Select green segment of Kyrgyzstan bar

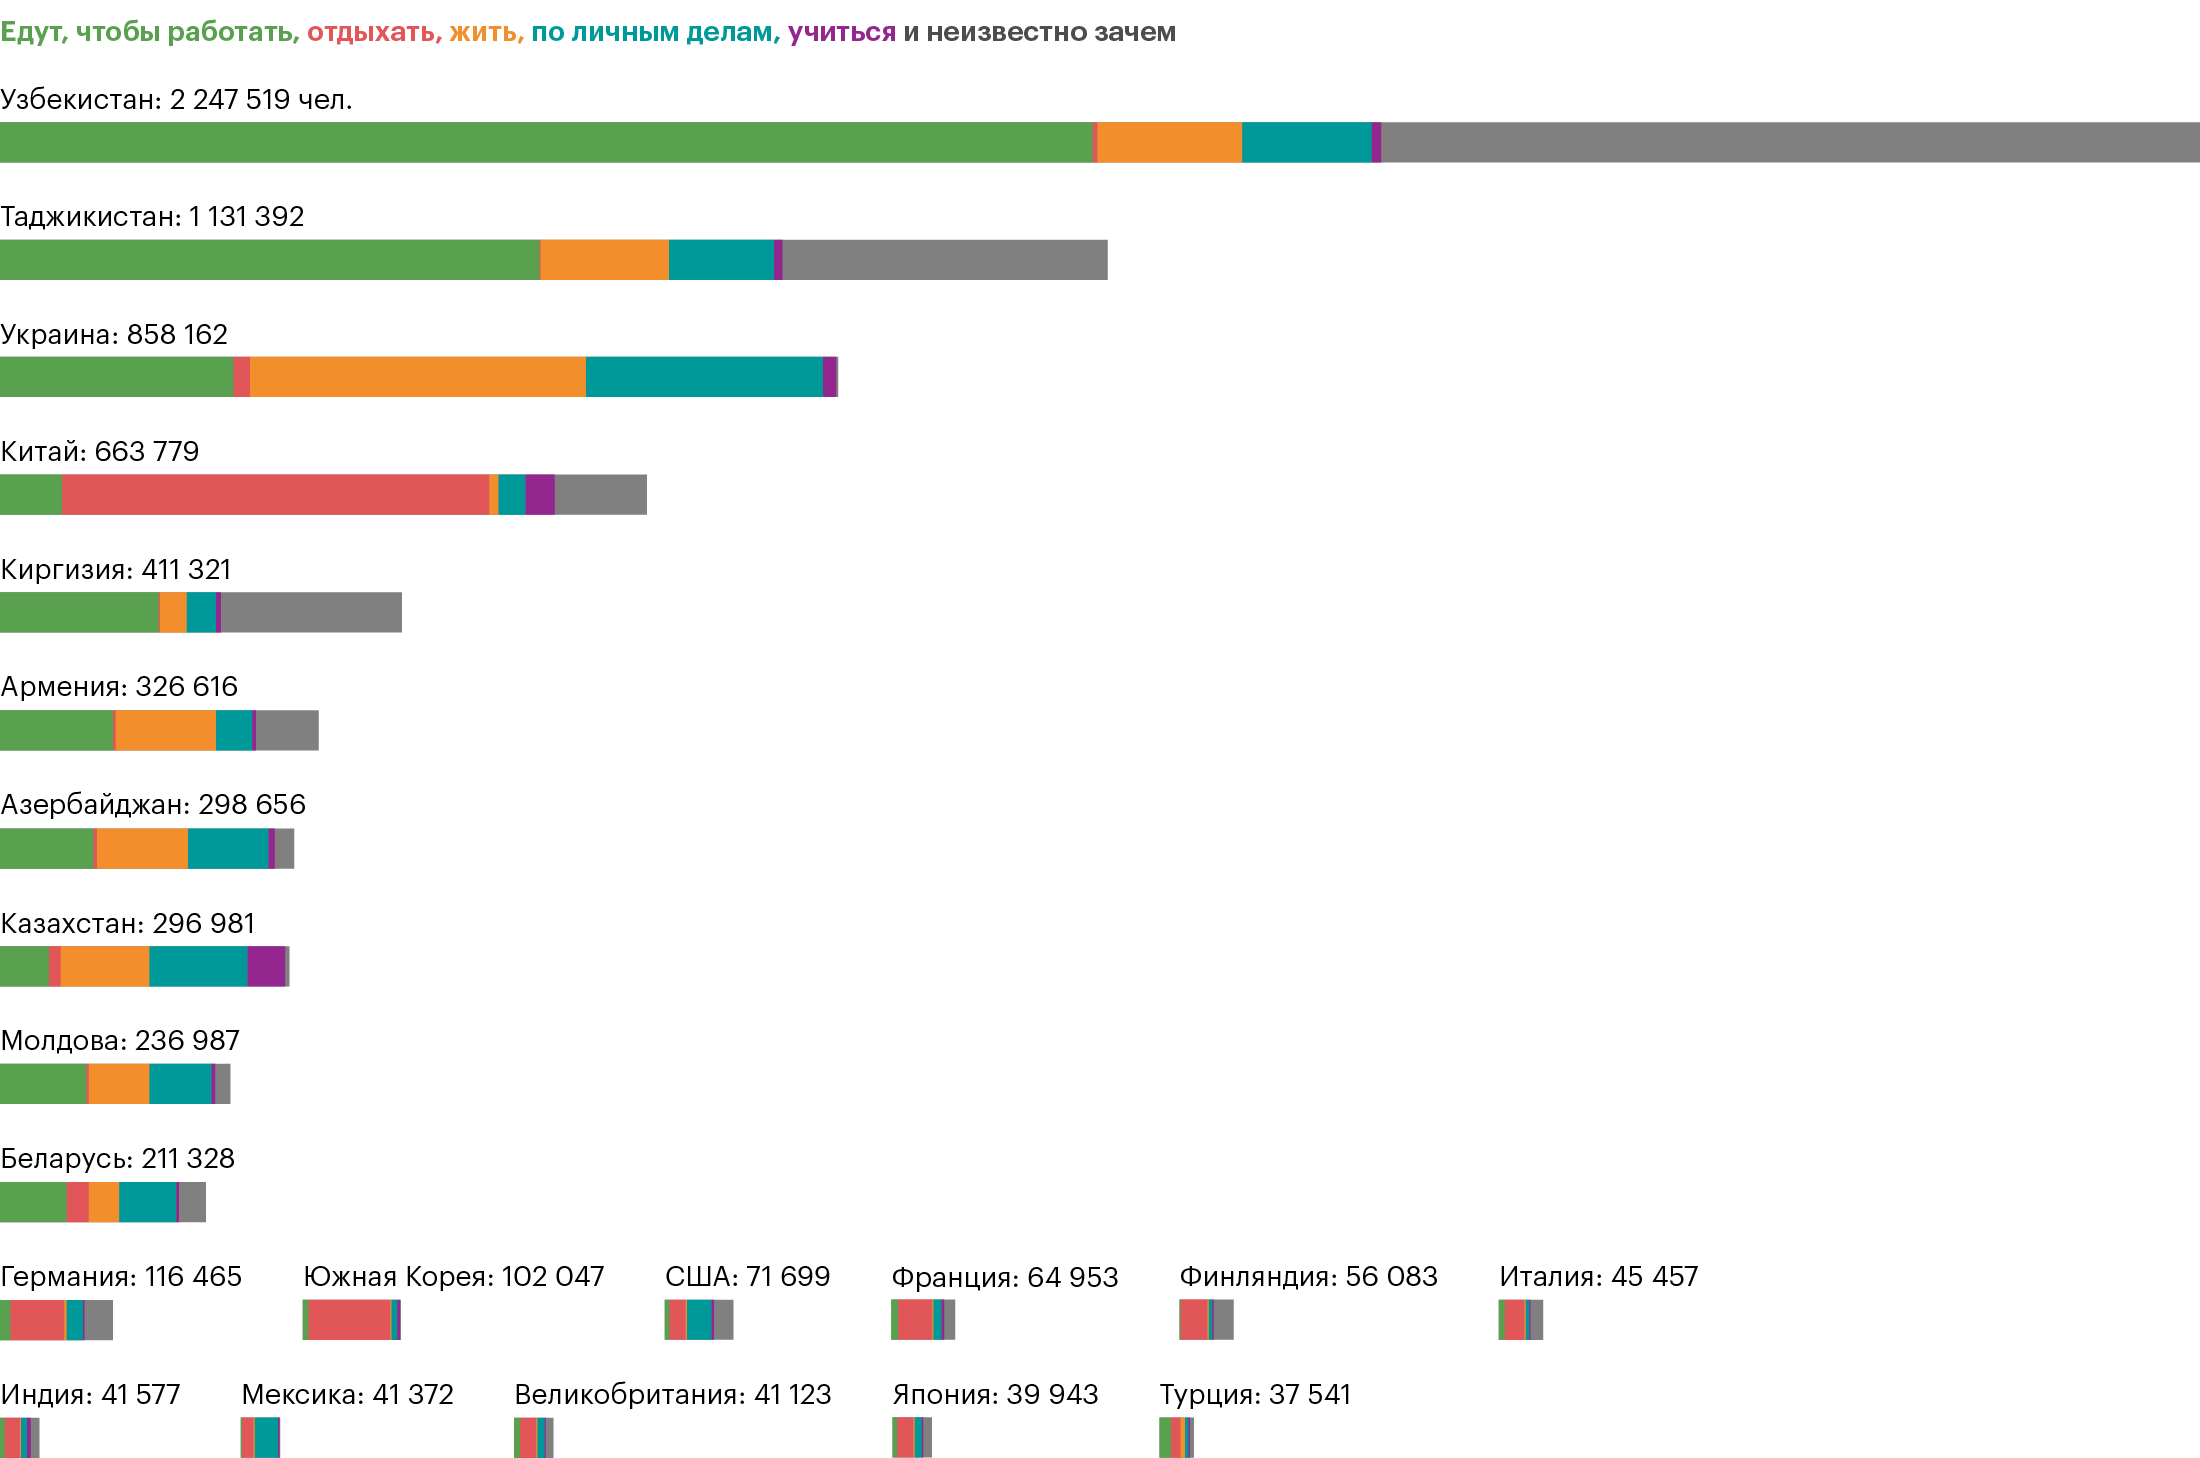click(x=80, y=612)
